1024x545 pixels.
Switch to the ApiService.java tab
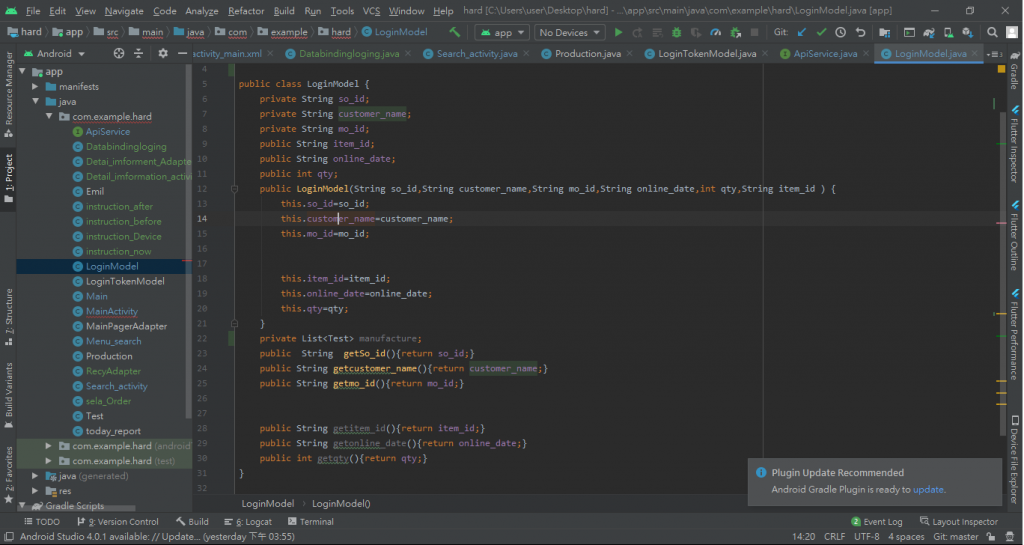tap(818, 53)
